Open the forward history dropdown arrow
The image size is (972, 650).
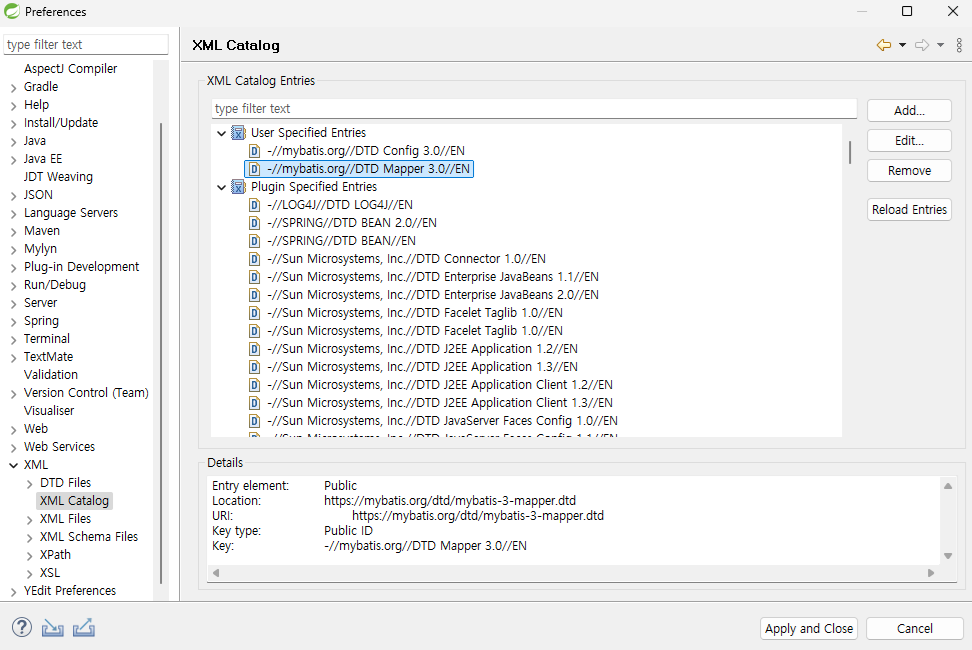coord(940,45)
